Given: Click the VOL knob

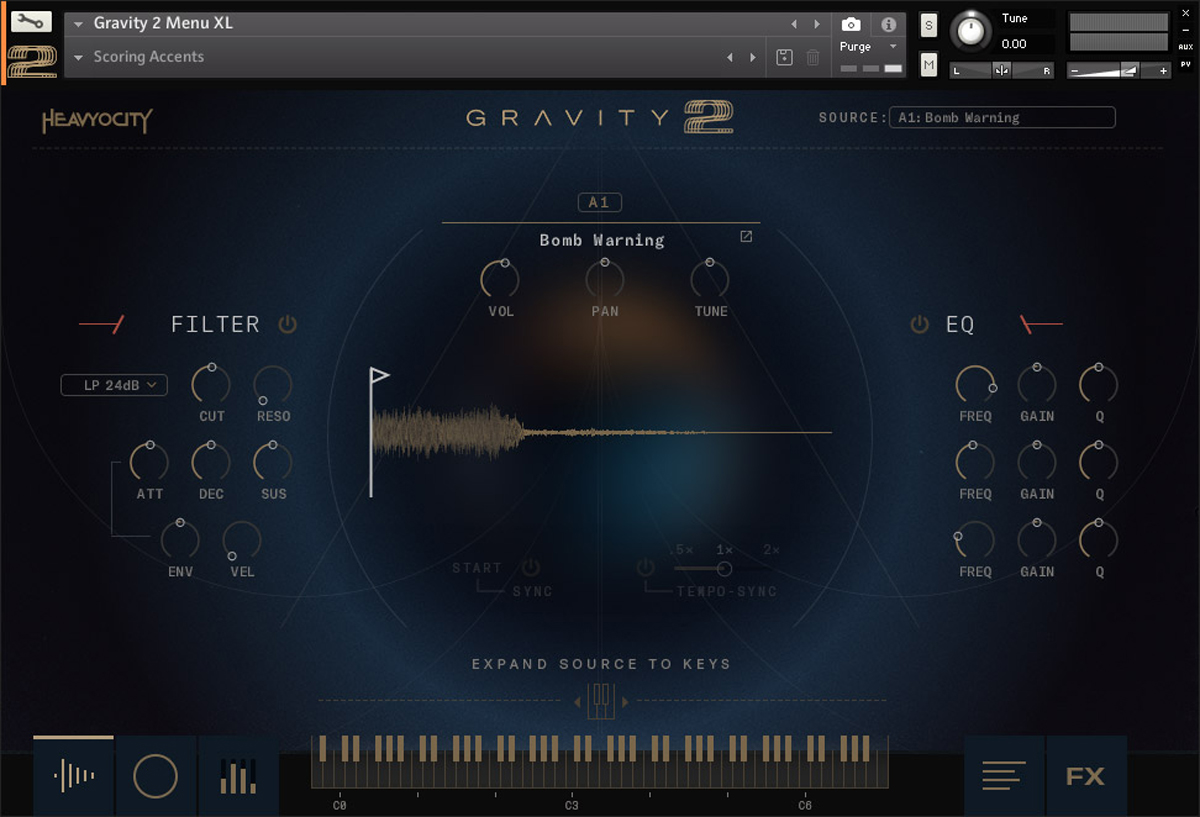Looking at the screenshot, I should pos(500,278).
